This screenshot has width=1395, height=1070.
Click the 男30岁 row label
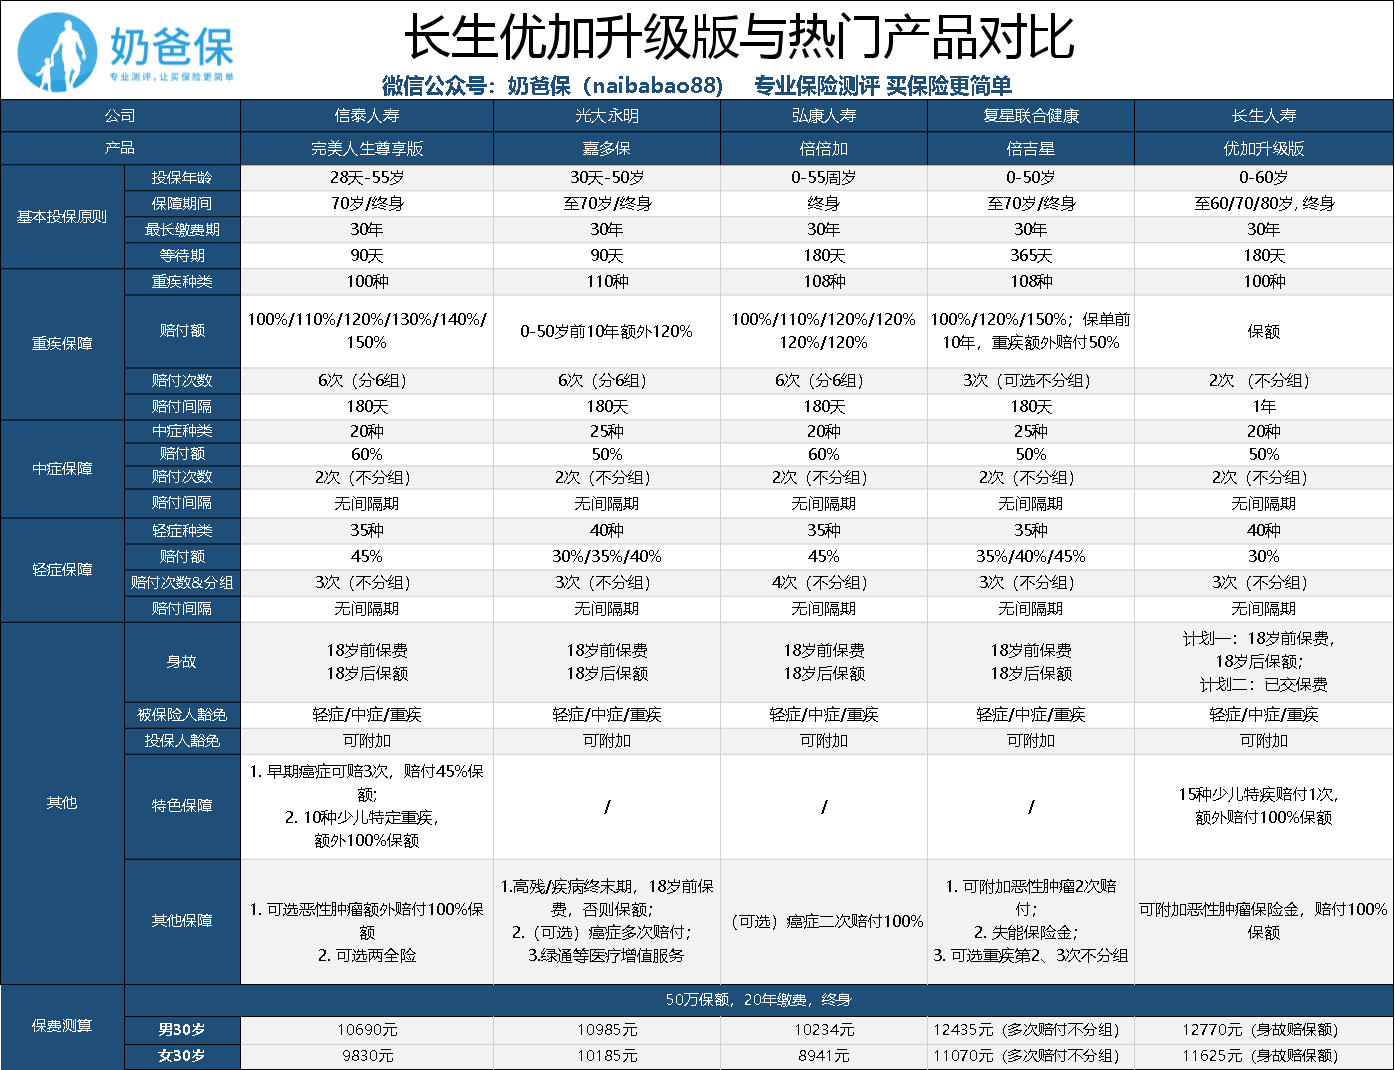click(182, 1029)
